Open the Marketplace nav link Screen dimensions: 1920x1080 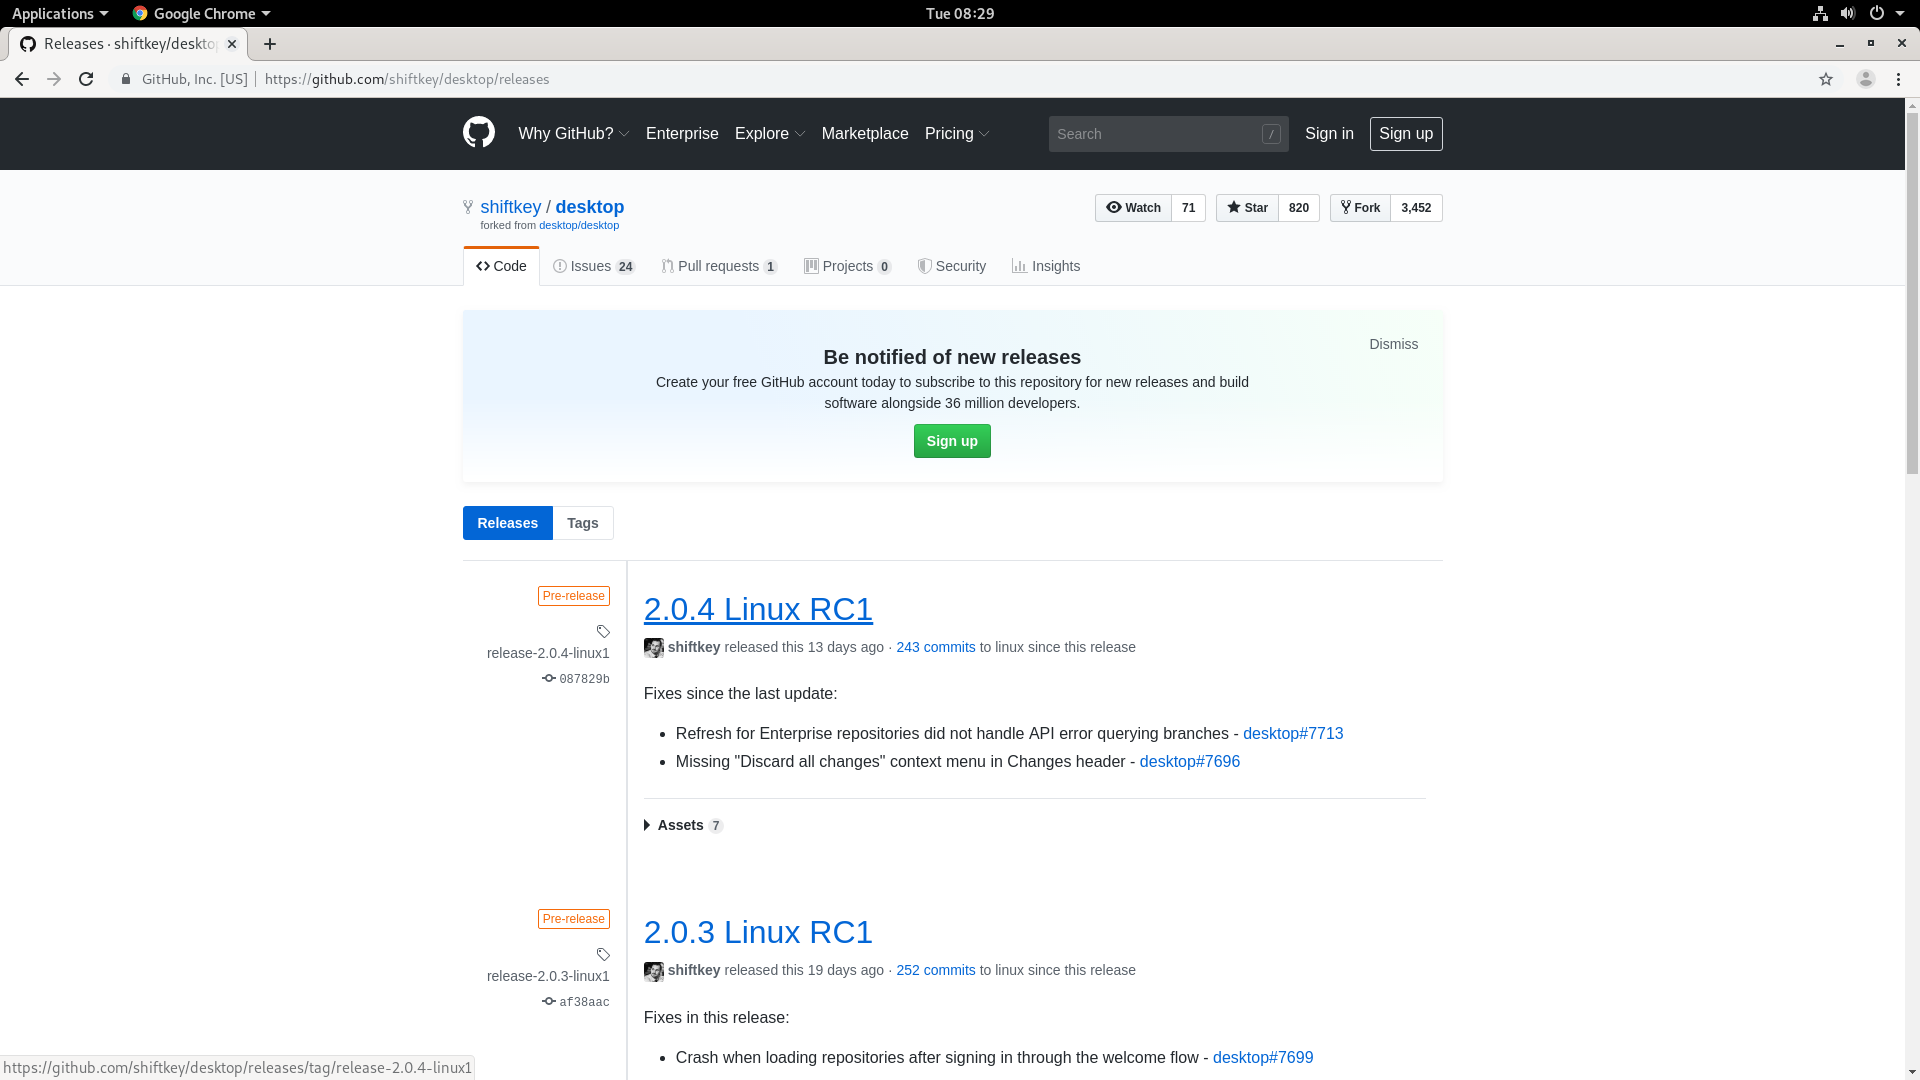865,134
